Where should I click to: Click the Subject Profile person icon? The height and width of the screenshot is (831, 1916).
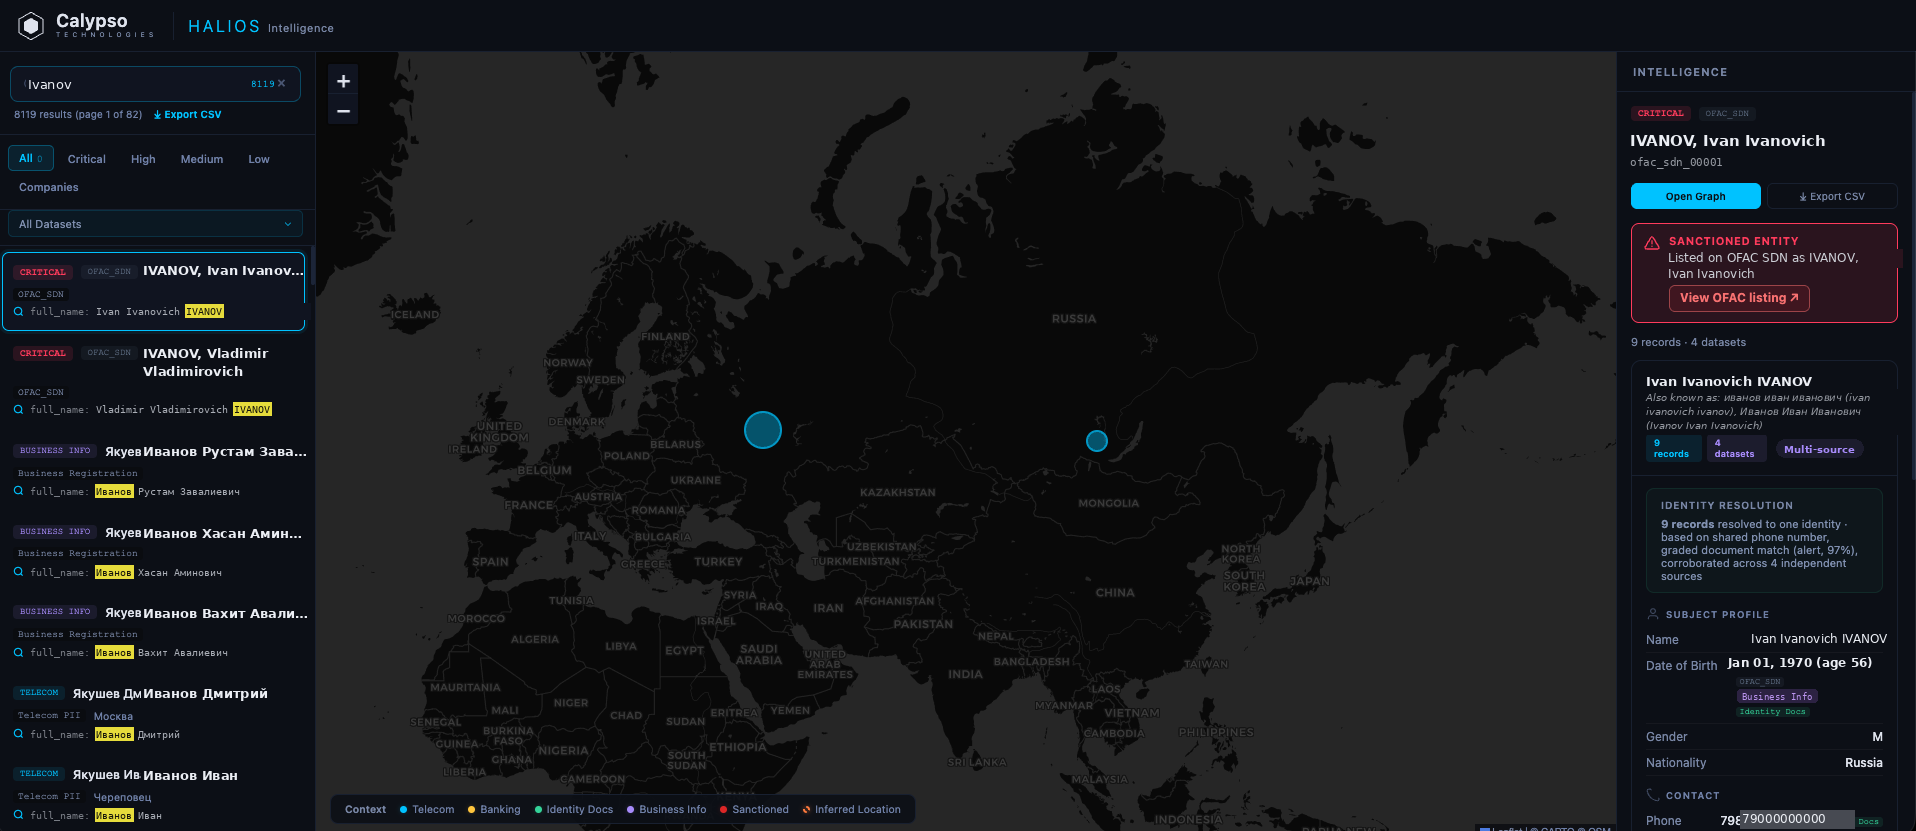1653,614
